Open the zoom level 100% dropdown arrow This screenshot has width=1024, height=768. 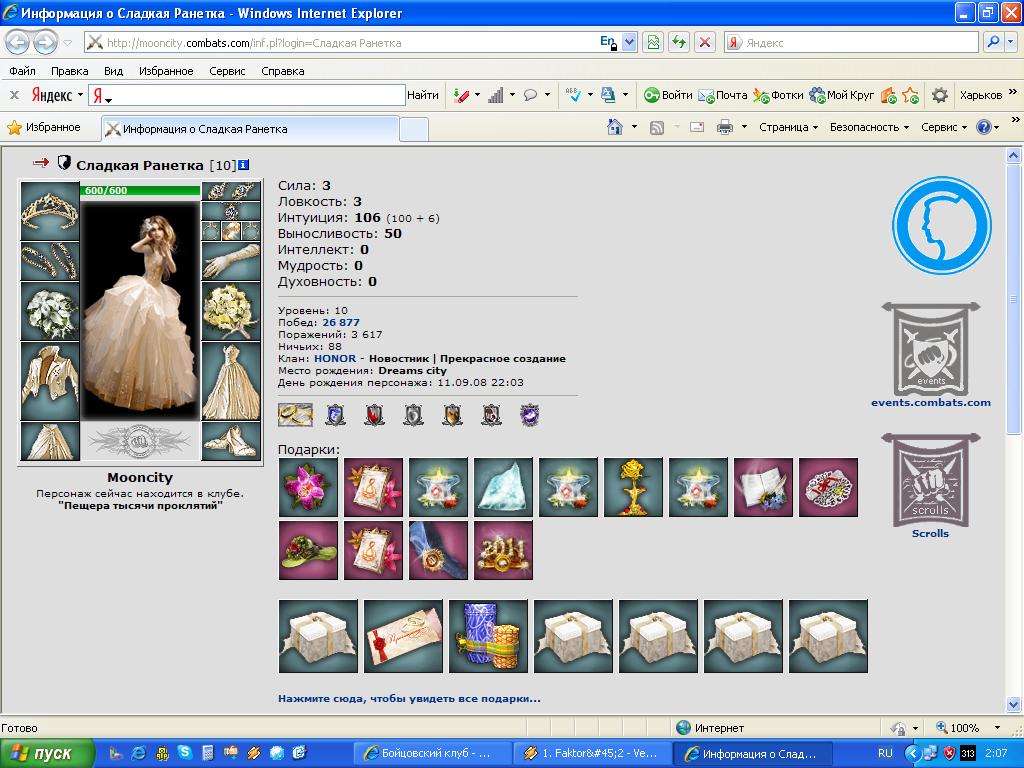click(x=997, y=728)
